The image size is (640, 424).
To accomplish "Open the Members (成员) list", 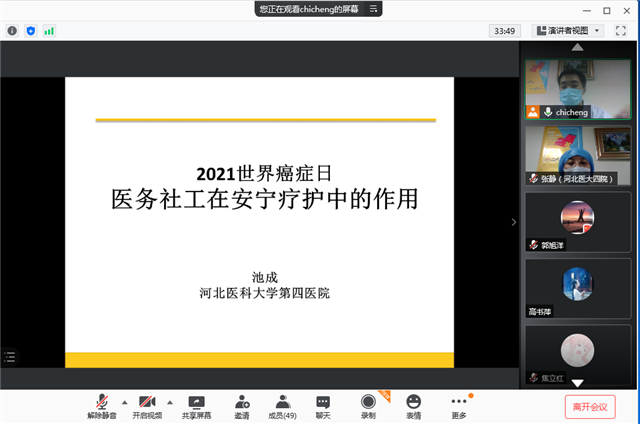I will [x=283, y=404].
